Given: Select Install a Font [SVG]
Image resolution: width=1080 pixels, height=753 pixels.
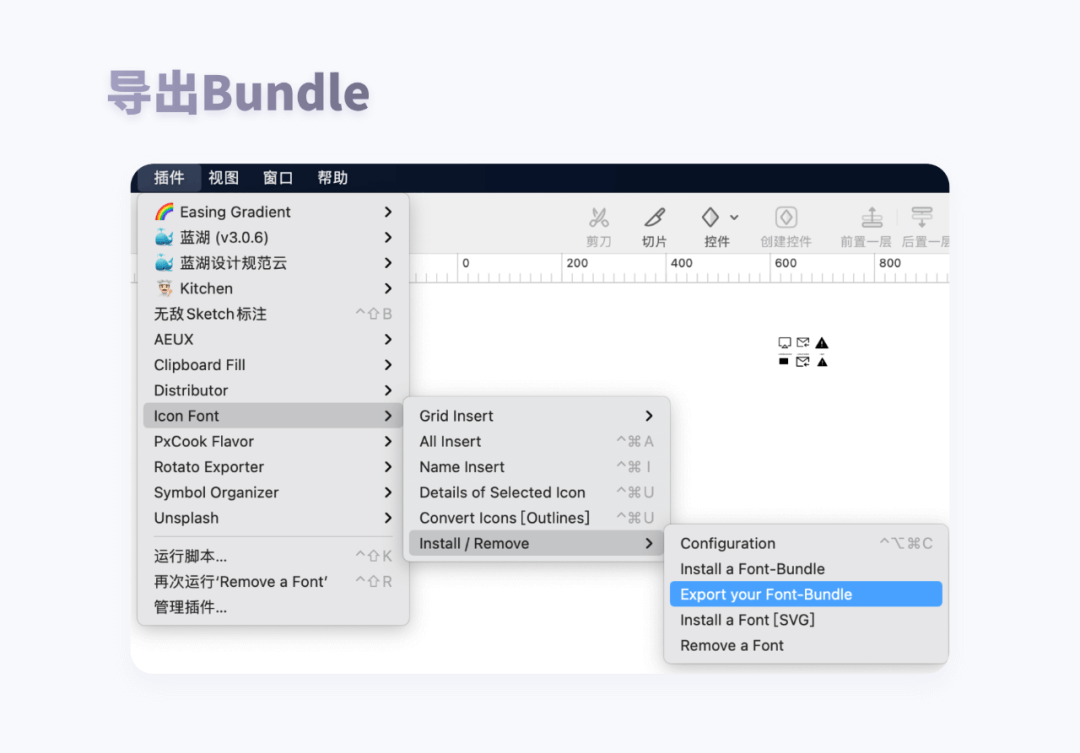Looking at the screenshot, I should click(x=806, y=619).
